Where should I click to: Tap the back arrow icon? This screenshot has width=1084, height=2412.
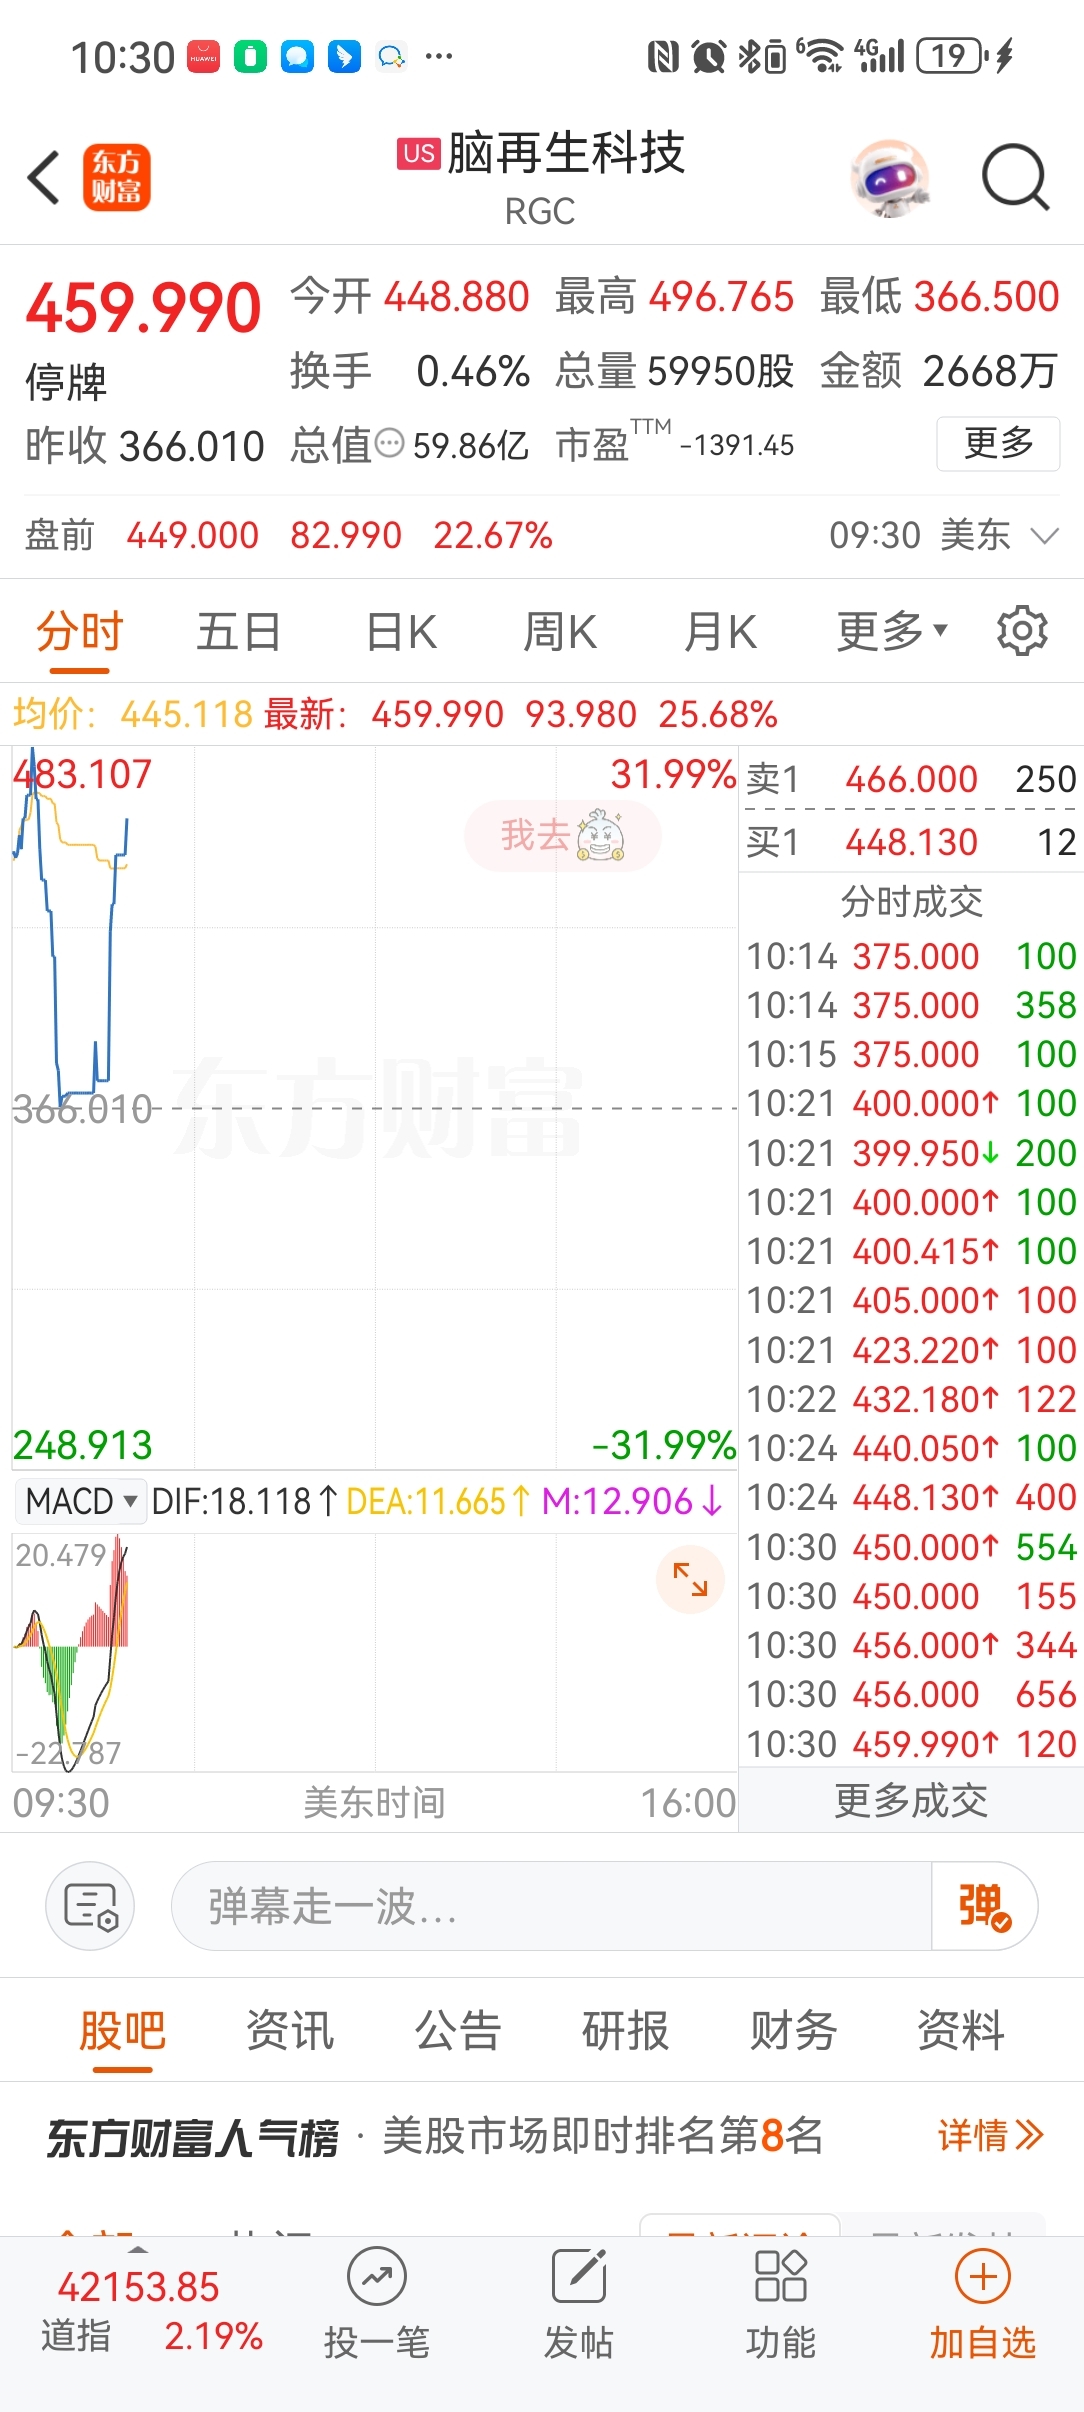coord(44,178)
